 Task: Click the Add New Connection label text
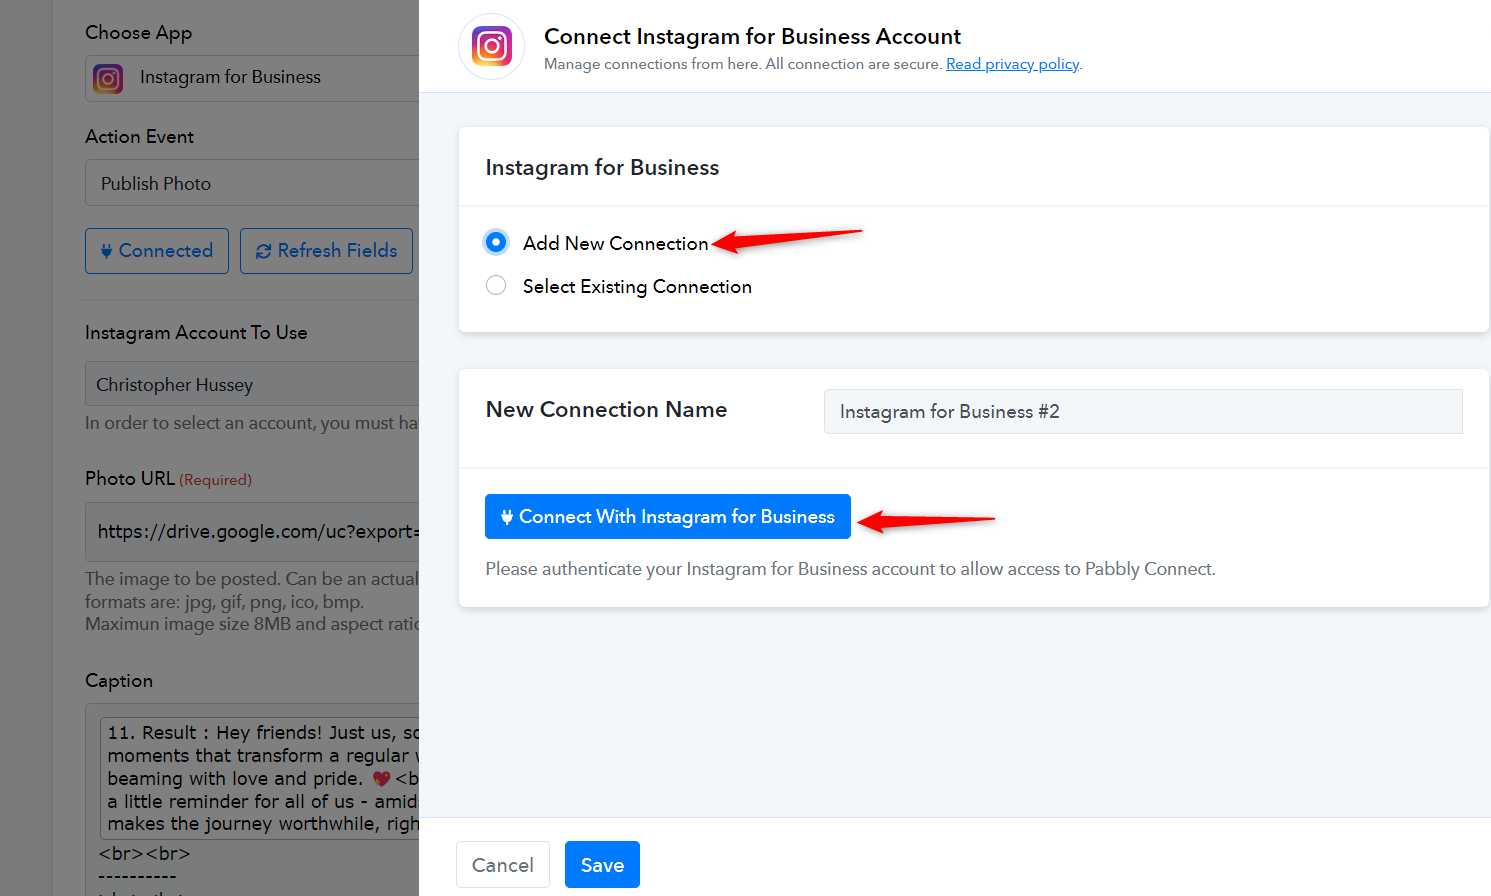[616, 243]
